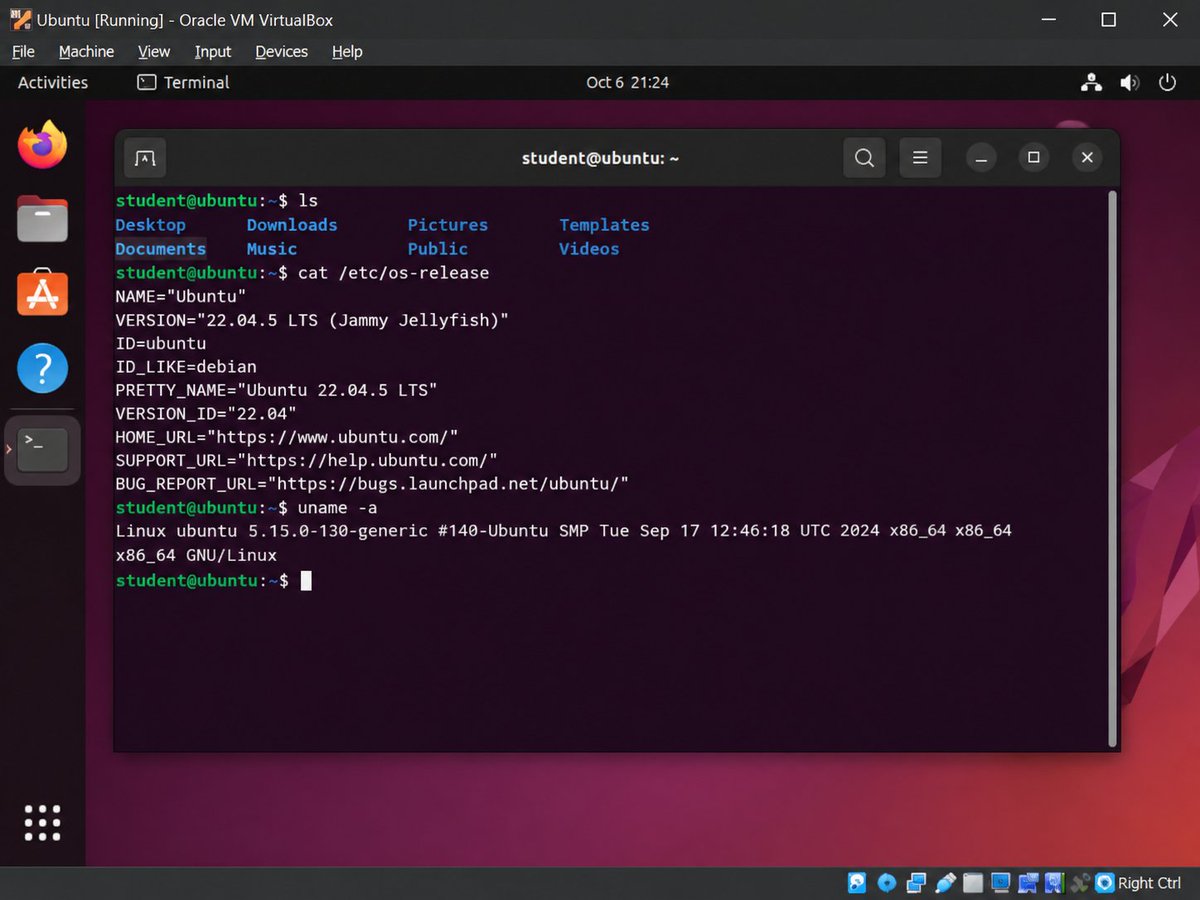Click the ID=ubuntu output line
The image size is (1200, 900).
pyautogui.click(x=160, y=343)
